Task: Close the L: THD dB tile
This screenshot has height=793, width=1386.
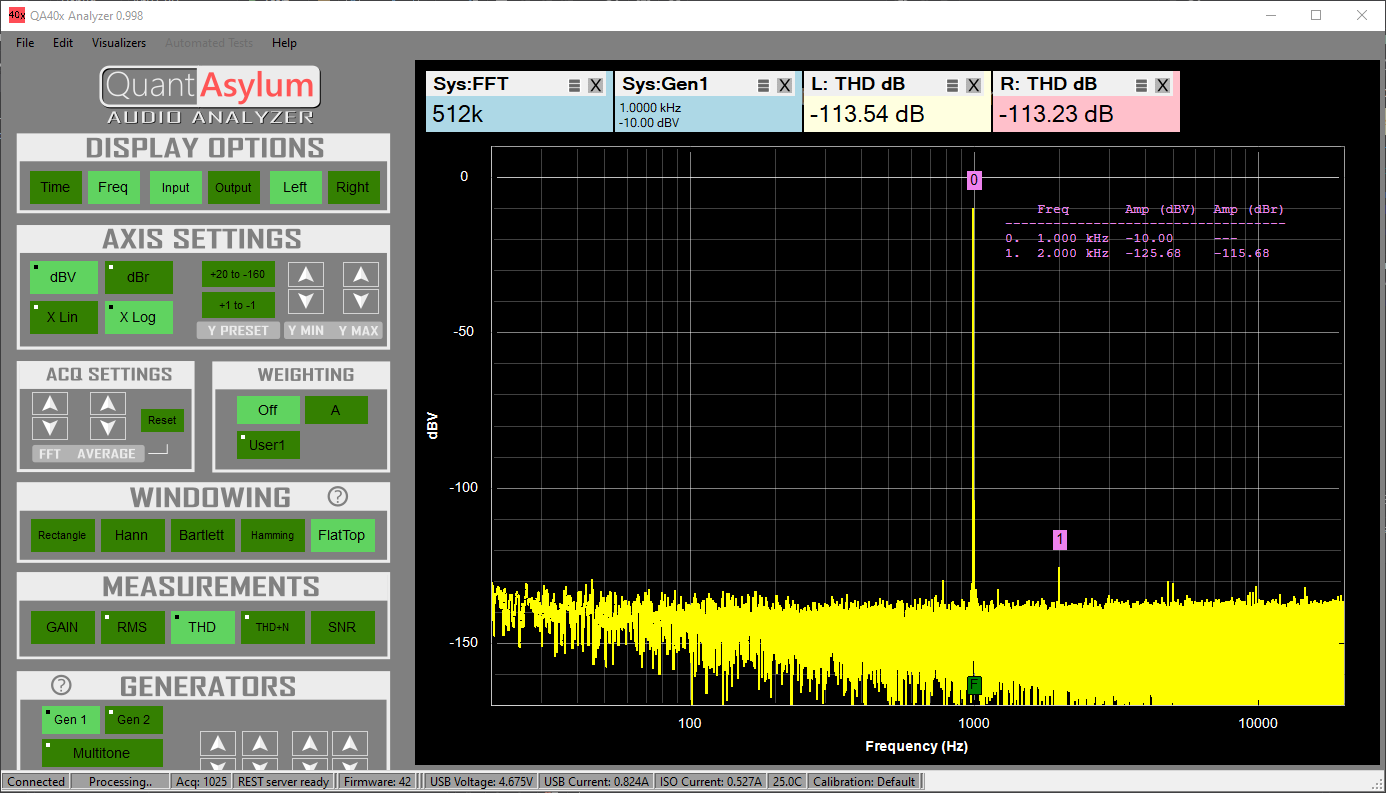Action: (973, 85)
